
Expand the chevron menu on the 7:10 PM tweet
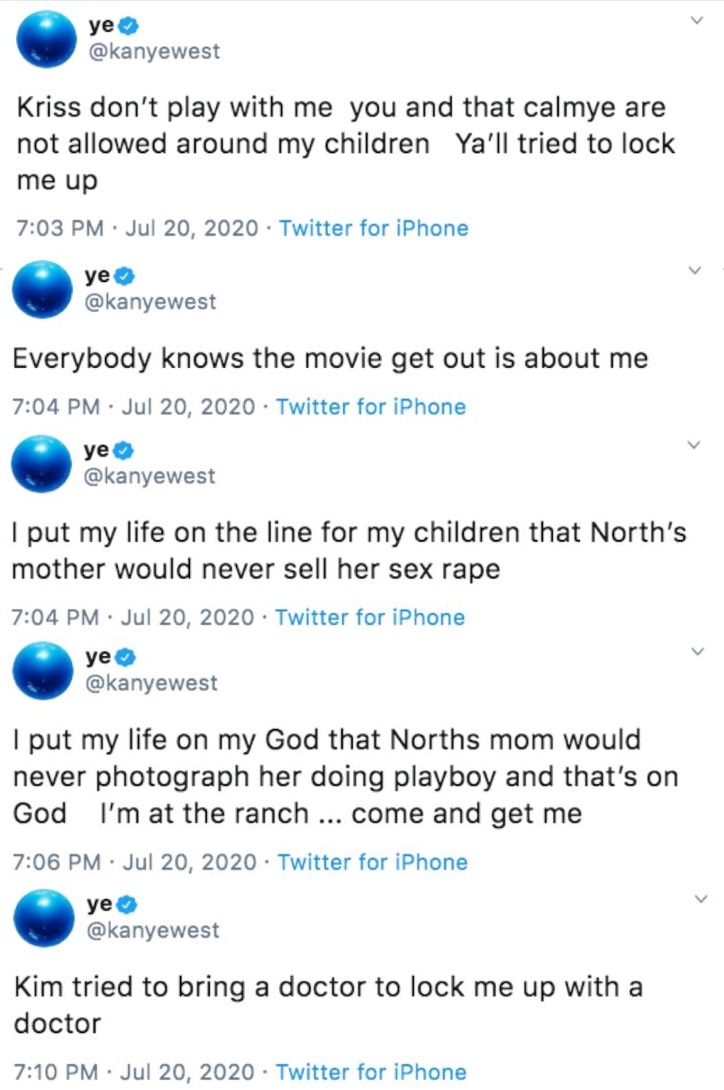pyautogui.click(x=697, y=900)
